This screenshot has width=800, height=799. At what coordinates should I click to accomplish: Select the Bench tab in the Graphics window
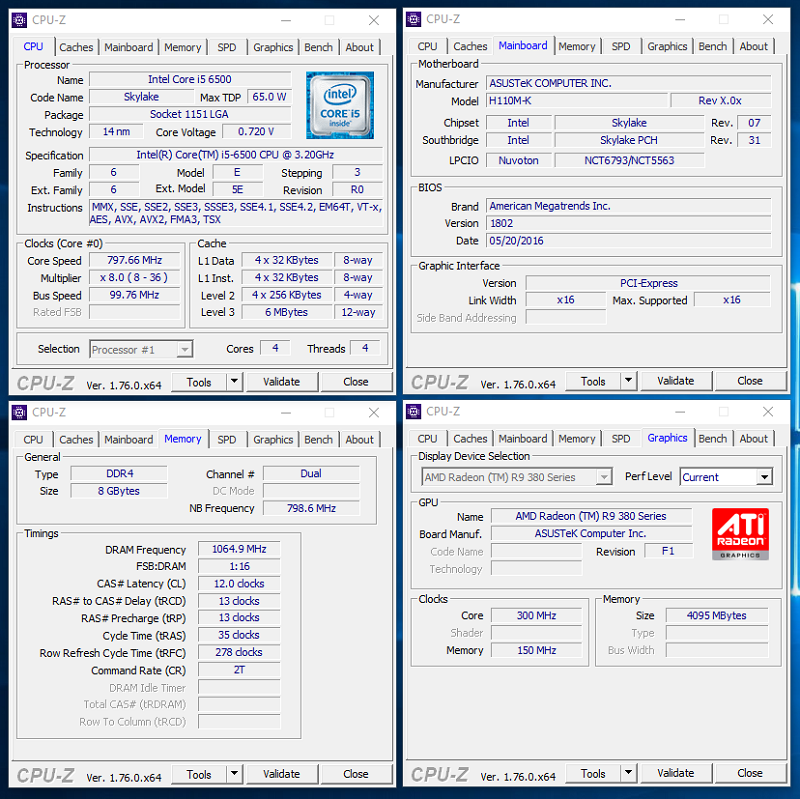coord(713,438)
